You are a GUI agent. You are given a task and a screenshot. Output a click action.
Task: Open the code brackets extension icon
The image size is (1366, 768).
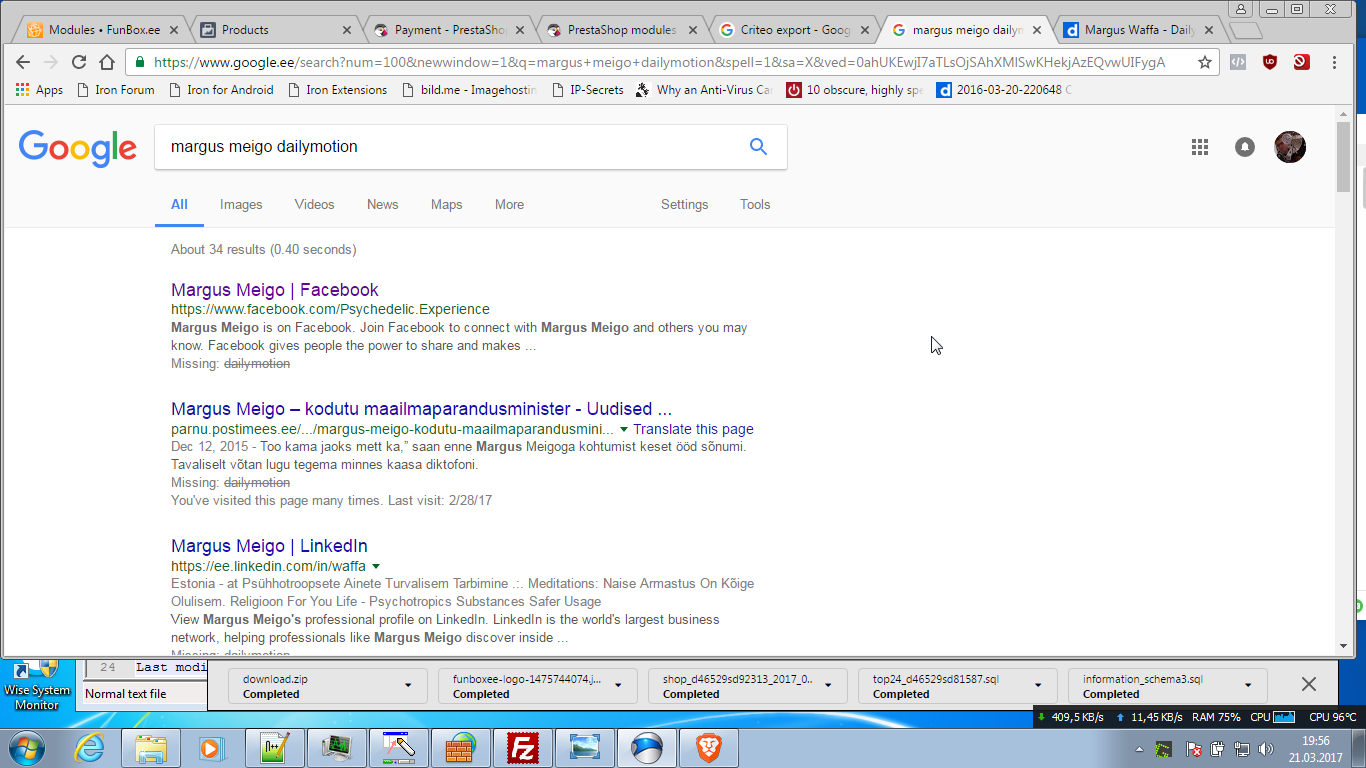pyautogui.click(x=1238, y=62)
